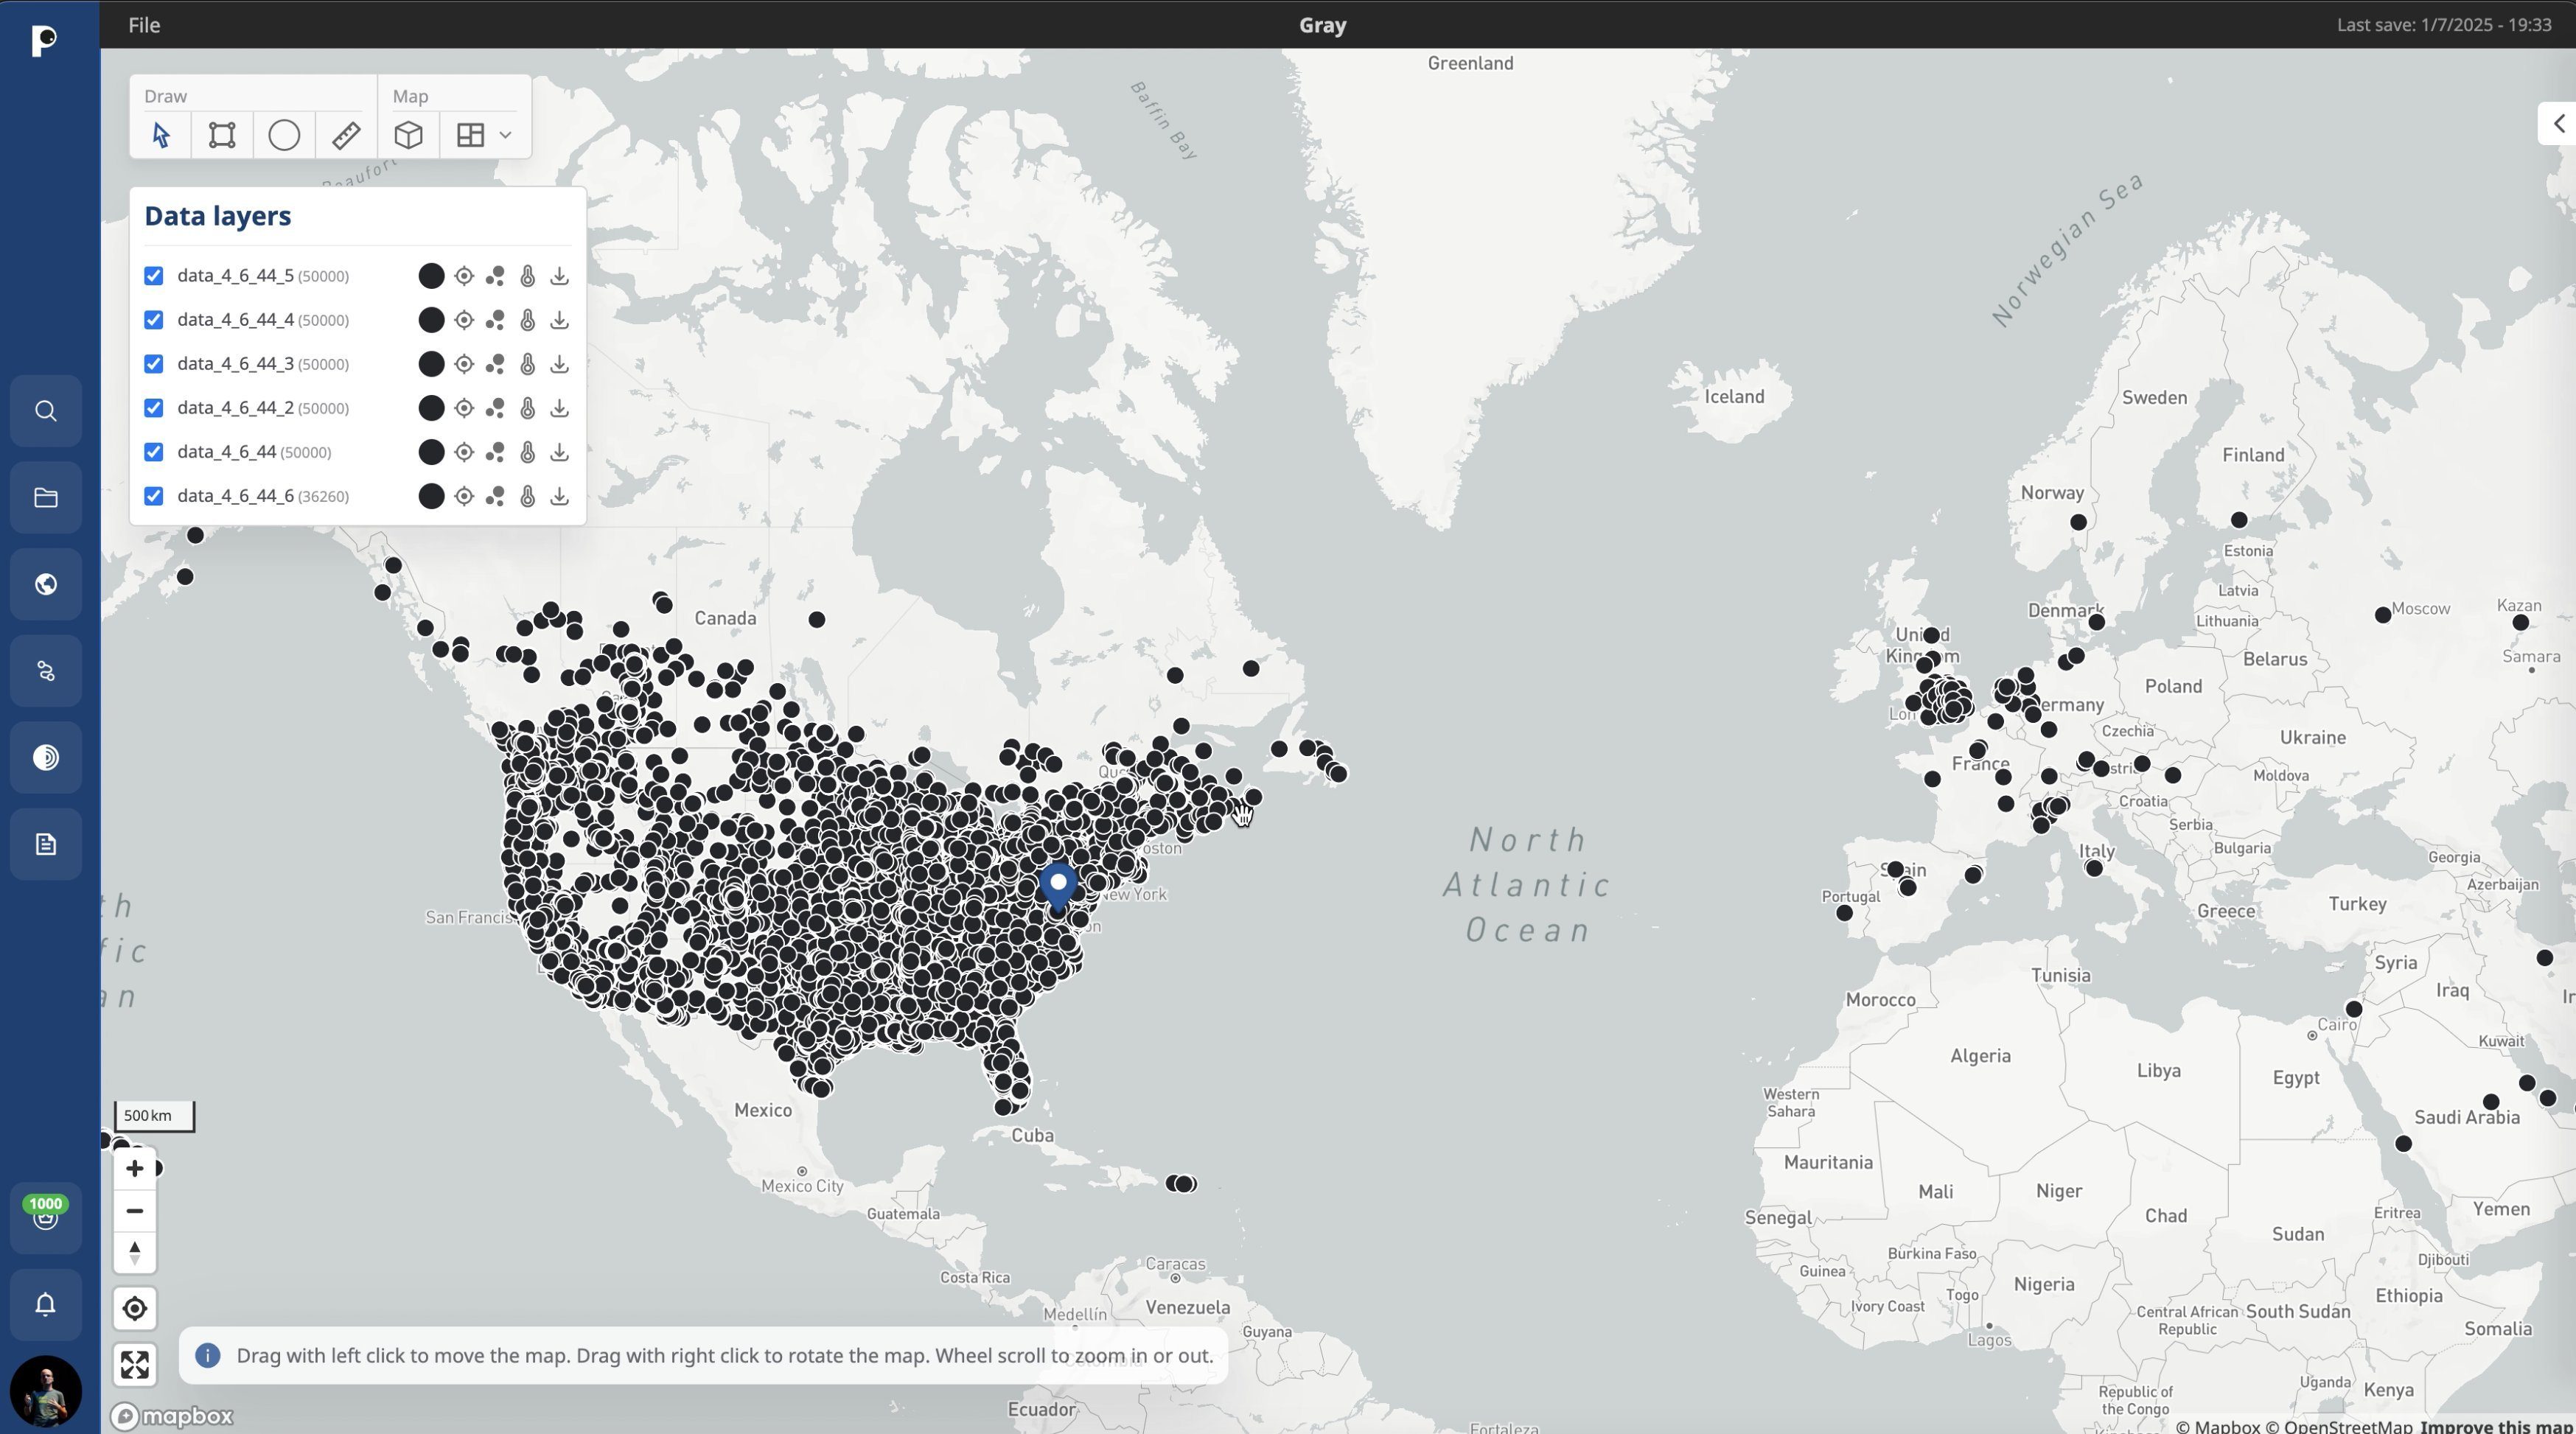The height and width of the screenshot is (1434, 2576).
Task: Click heatmap icon for data_4_6_44_5 layer
Action: click(528, 276)
